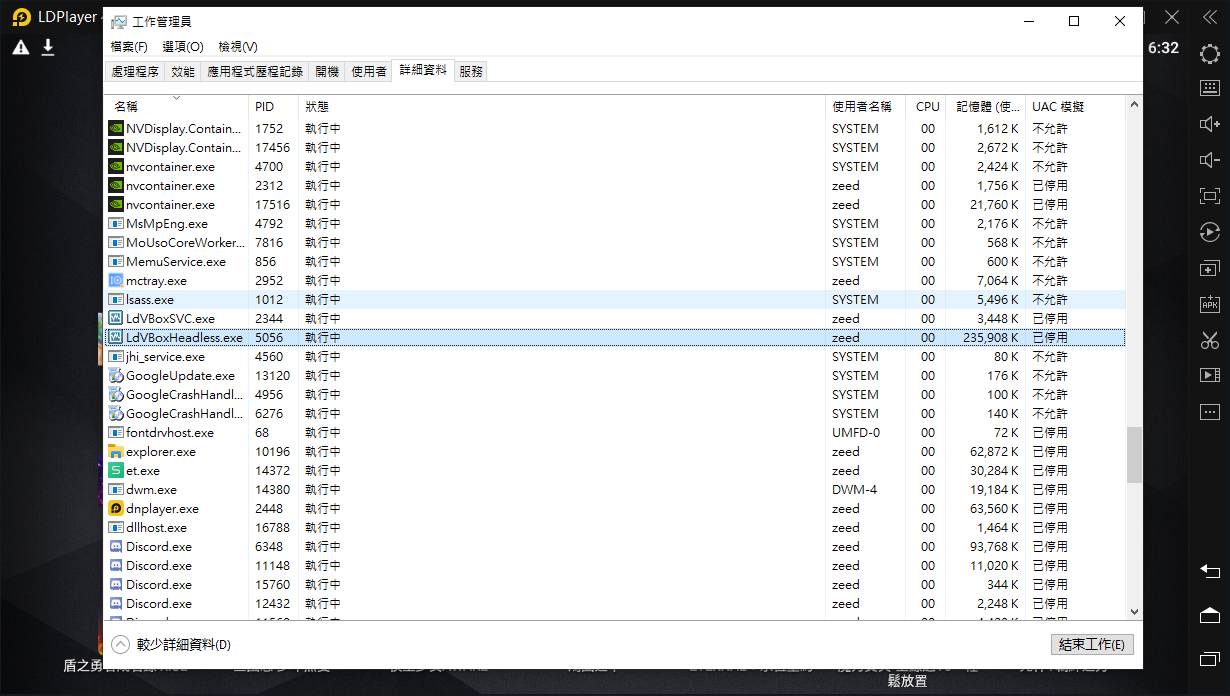Viewport: 1230px width, 696px height.
Task: Select the fontdrvhost.exe row
Action: click(615, 433)
